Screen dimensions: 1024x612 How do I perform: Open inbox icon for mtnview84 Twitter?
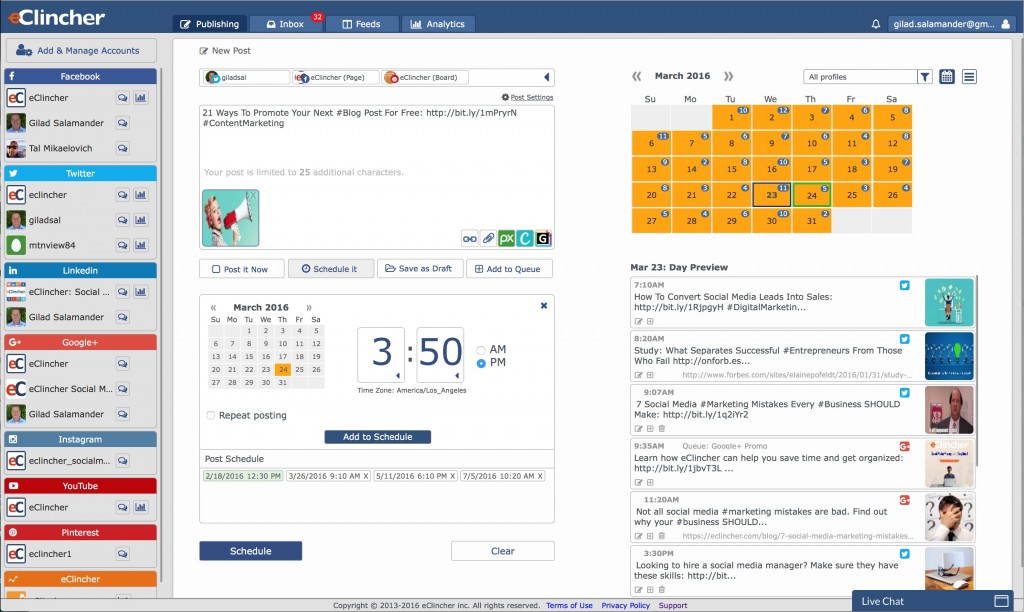tap(122, 246)
